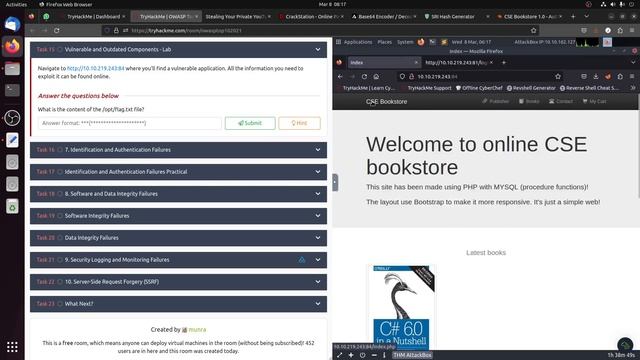Open System menu in AttackBox panel

point(405,42)
